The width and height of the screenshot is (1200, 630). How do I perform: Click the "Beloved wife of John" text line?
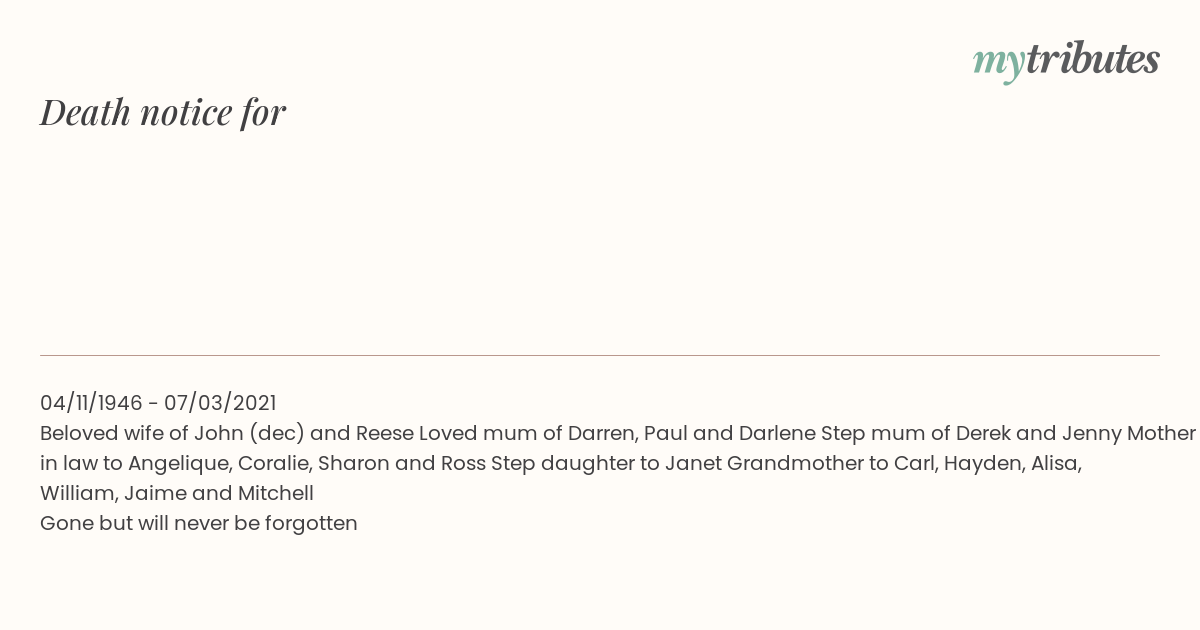618,433
